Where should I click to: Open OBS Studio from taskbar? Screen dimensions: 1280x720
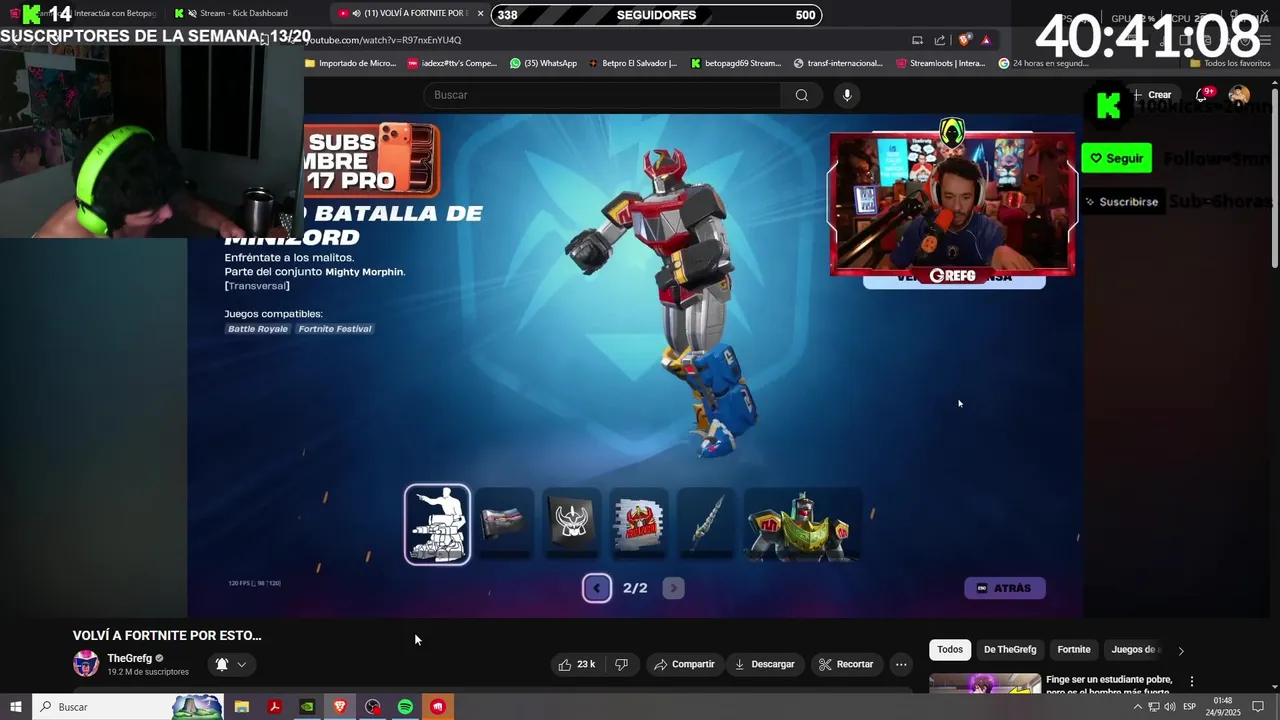coord(373,707)
